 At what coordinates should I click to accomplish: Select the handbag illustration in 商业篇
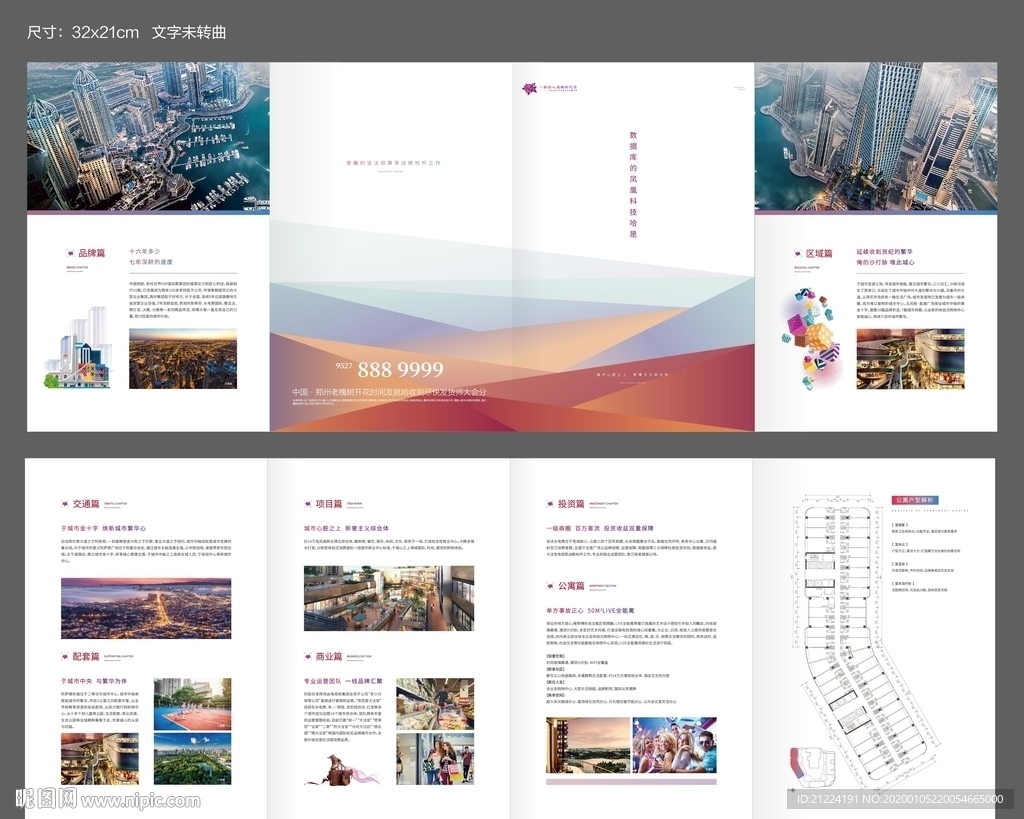343,769
